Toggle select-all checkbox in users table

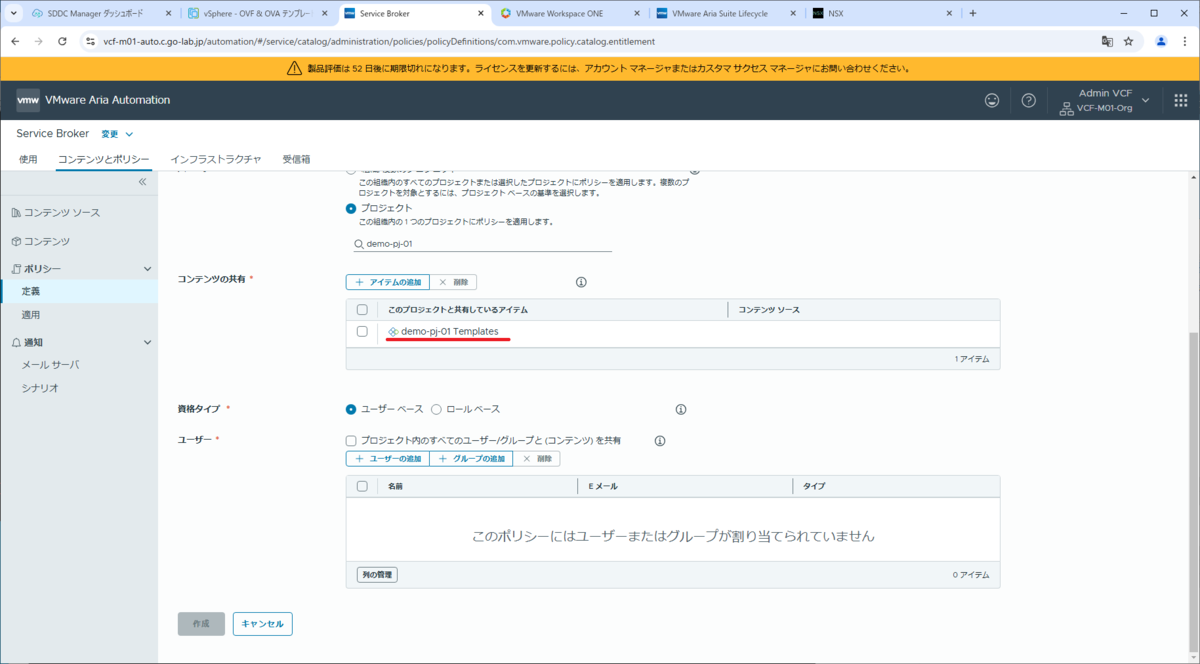[x=362, y=486]
